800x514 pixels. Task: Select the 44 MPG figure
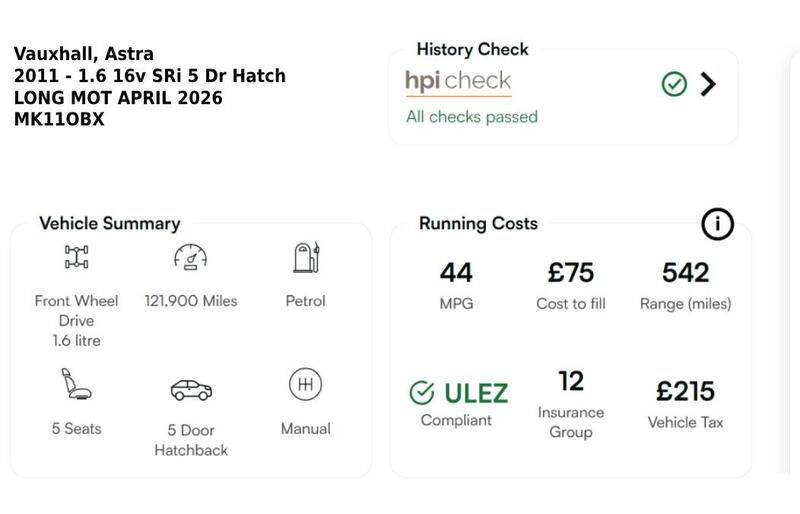(x=456, y=273)
